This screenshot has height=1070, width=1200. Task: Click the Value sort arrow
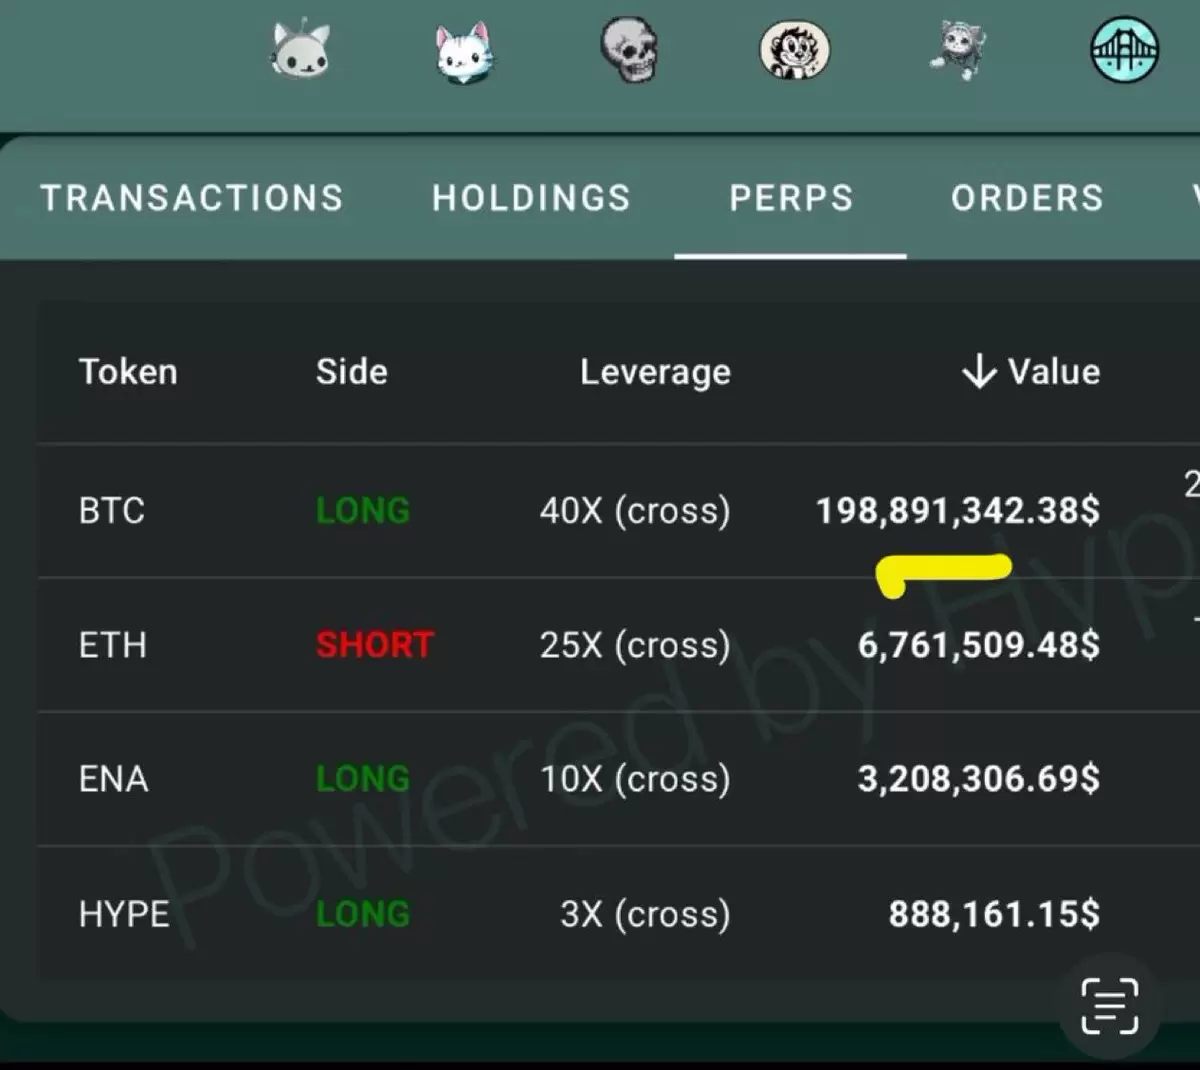coord(978,371)
